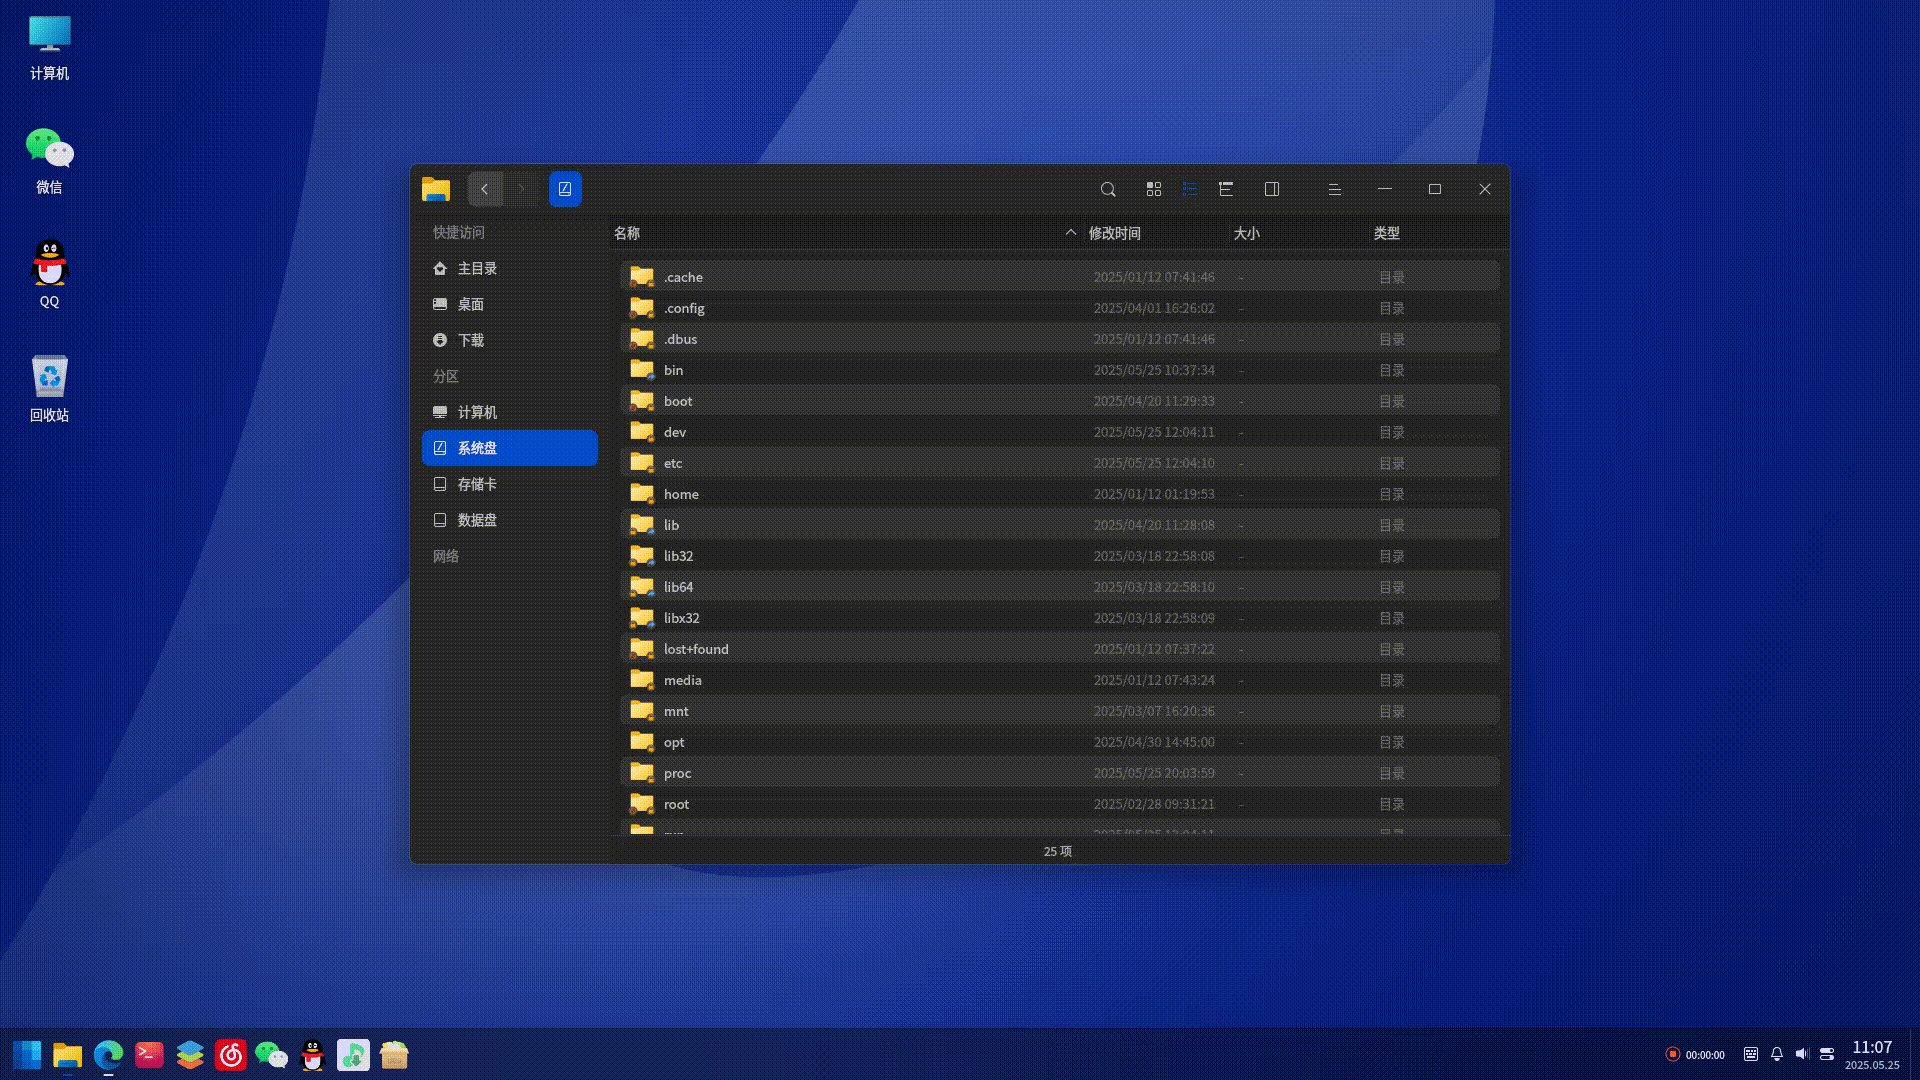Select the etc folder icon

point(642,463)
